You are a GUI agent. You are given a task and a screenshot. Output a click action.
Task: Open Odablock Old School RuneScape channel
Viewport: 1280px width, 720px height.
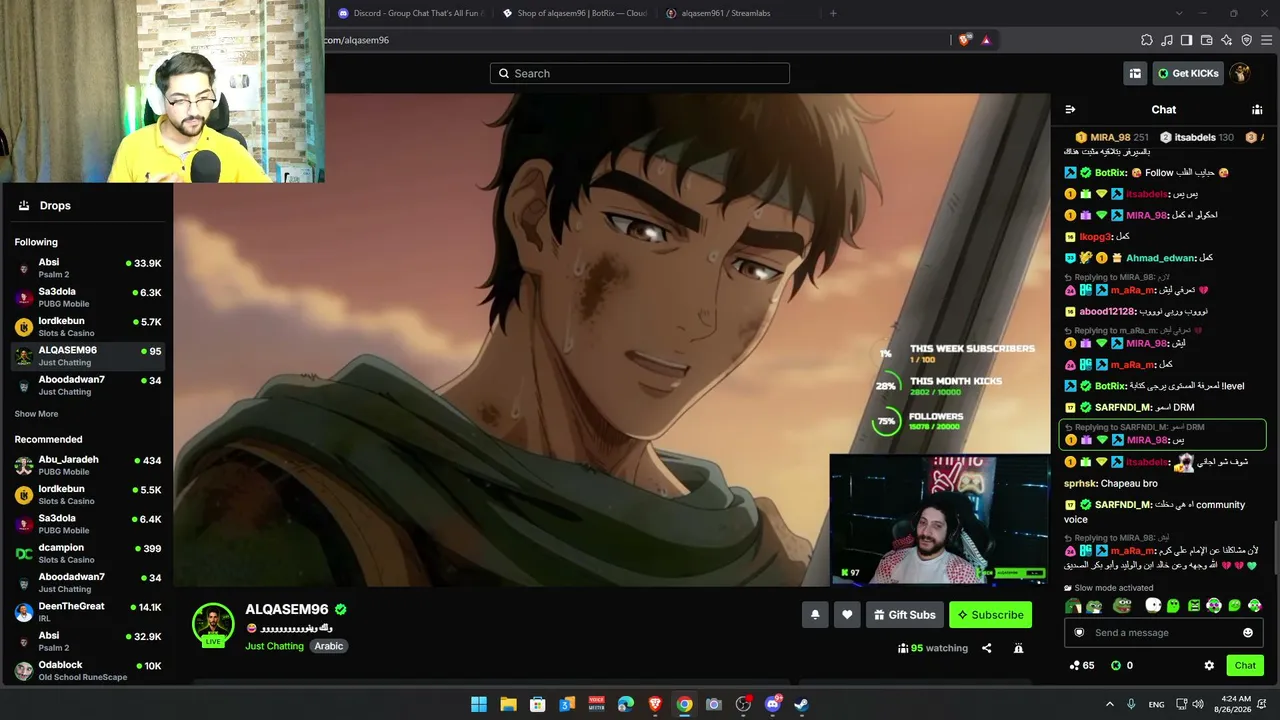click(88, 670)
